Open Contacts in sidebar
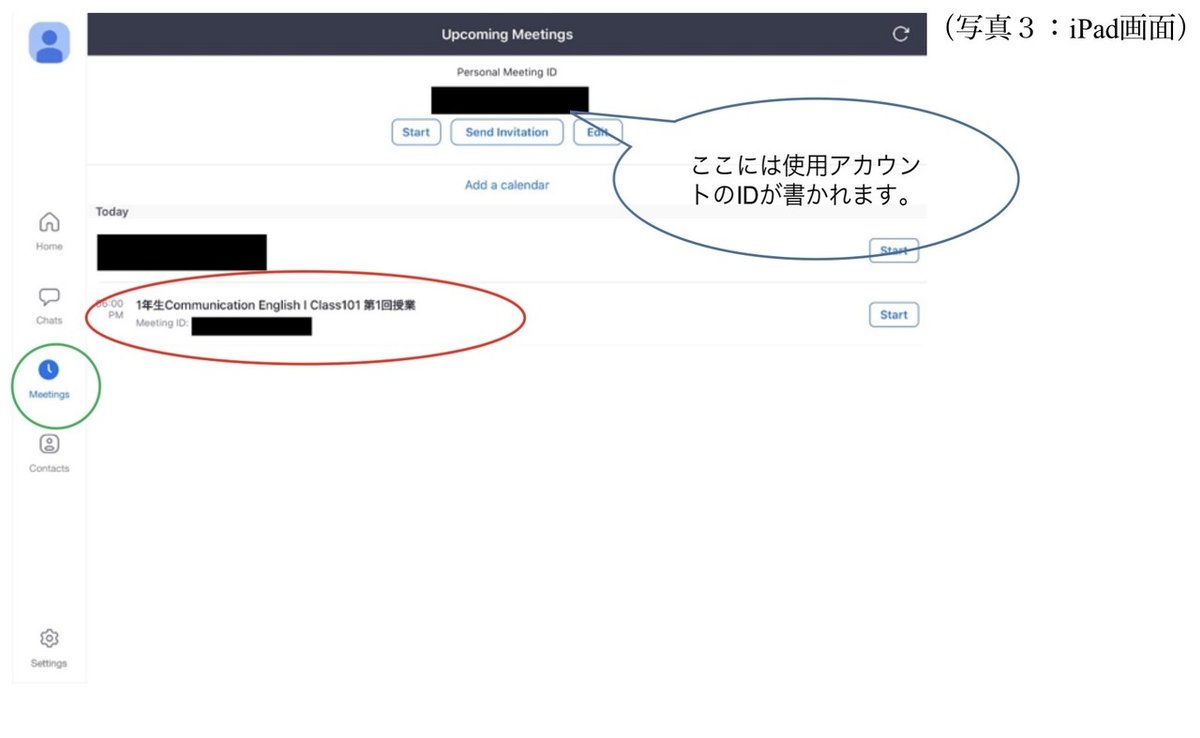This screenshot has width=1200, height=738. point(49,453)
